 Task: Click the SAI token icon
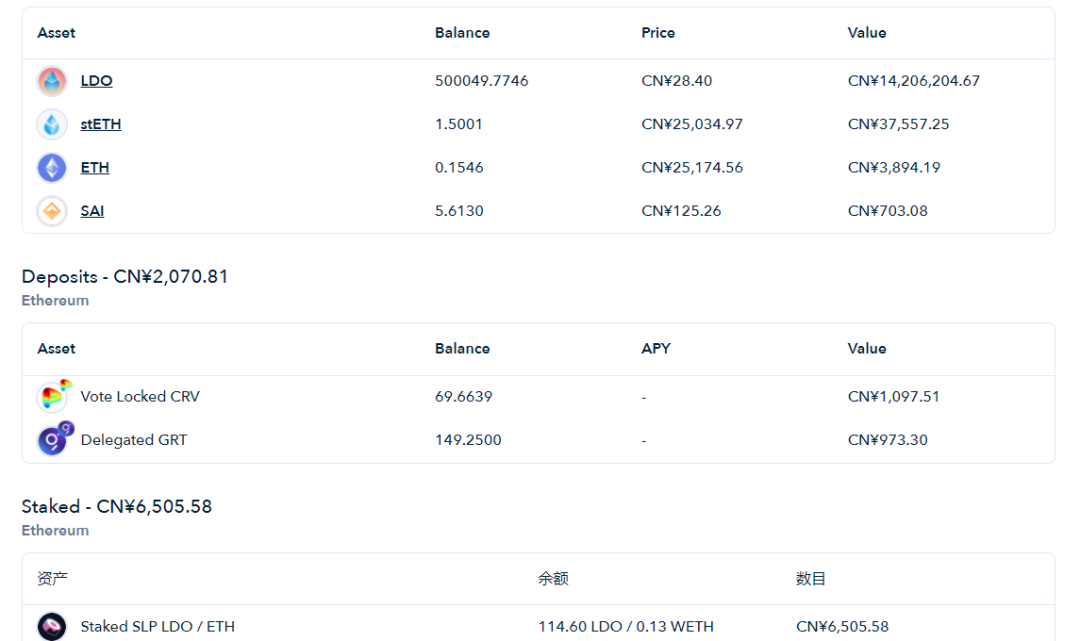tap(52, 211)
